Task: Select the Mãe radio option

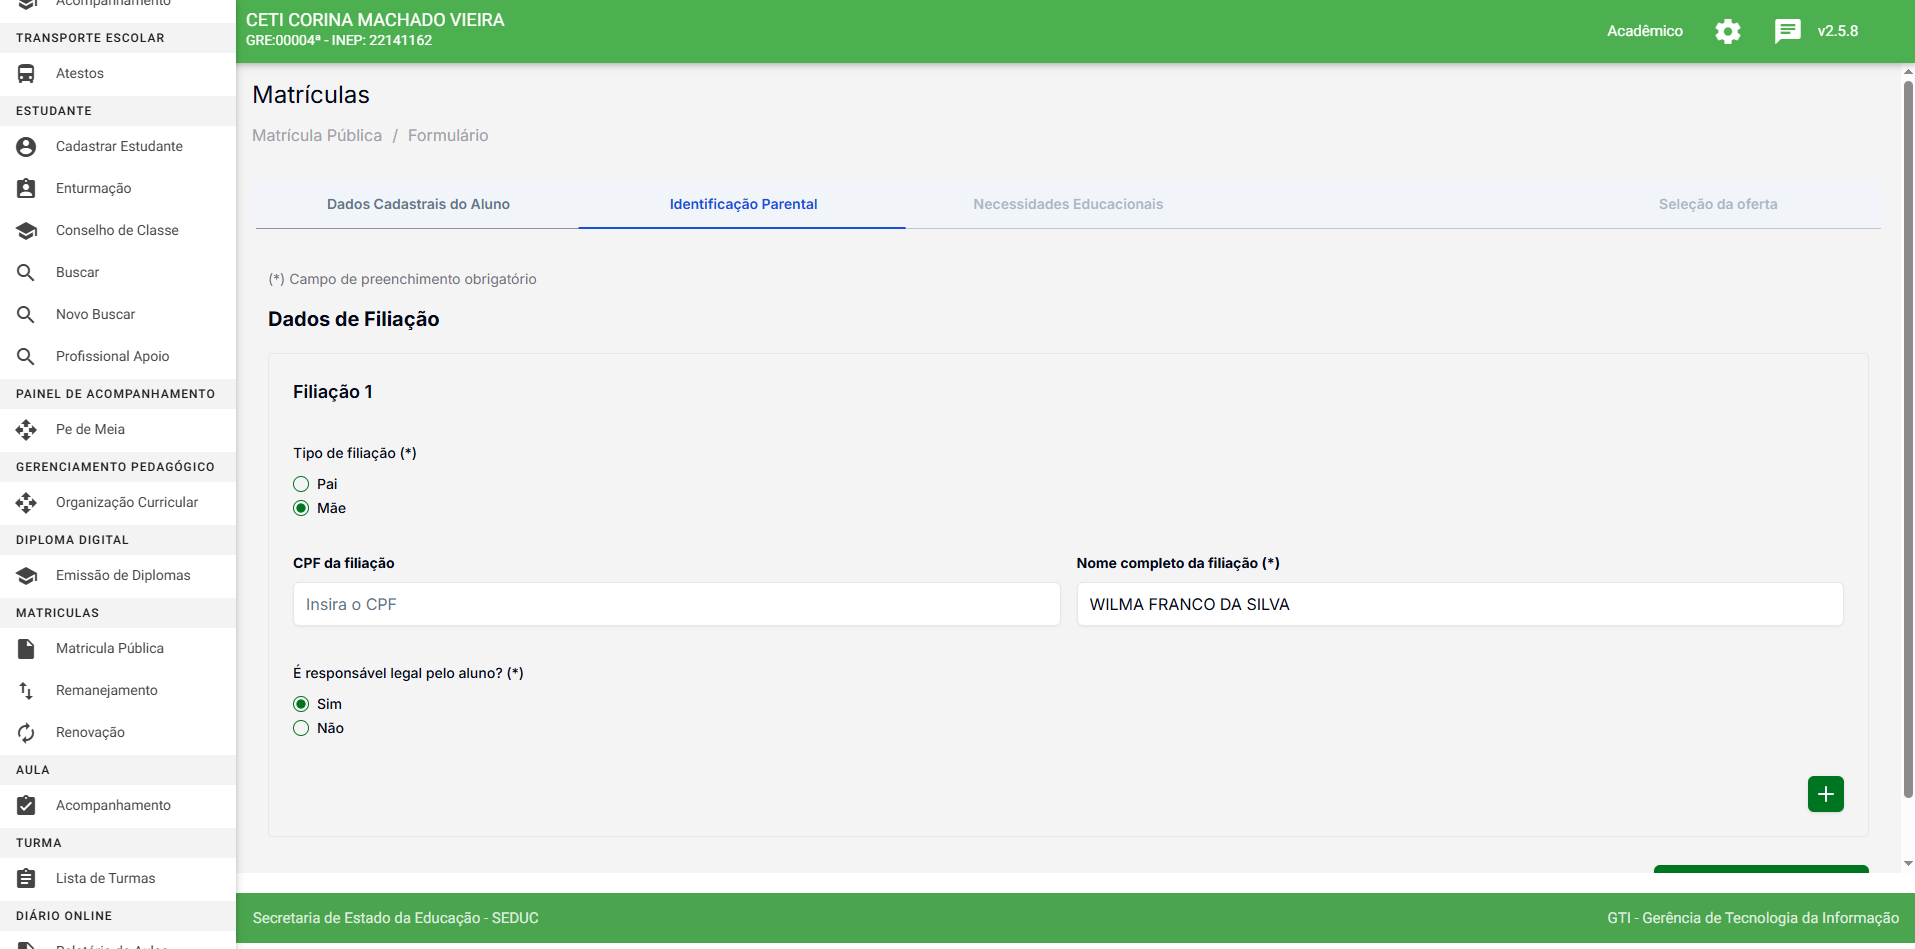Action: click(x=301, y=508)
